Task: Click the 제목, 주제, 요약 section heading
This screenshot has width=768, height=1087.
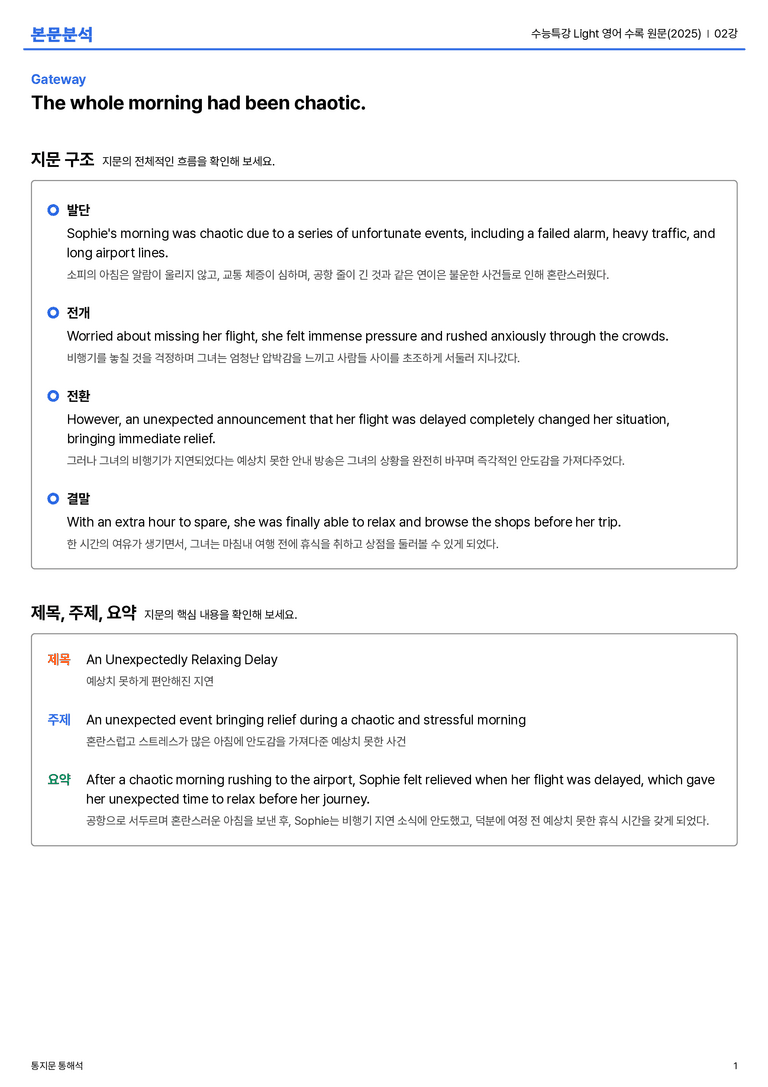Action: click(84, 613)
